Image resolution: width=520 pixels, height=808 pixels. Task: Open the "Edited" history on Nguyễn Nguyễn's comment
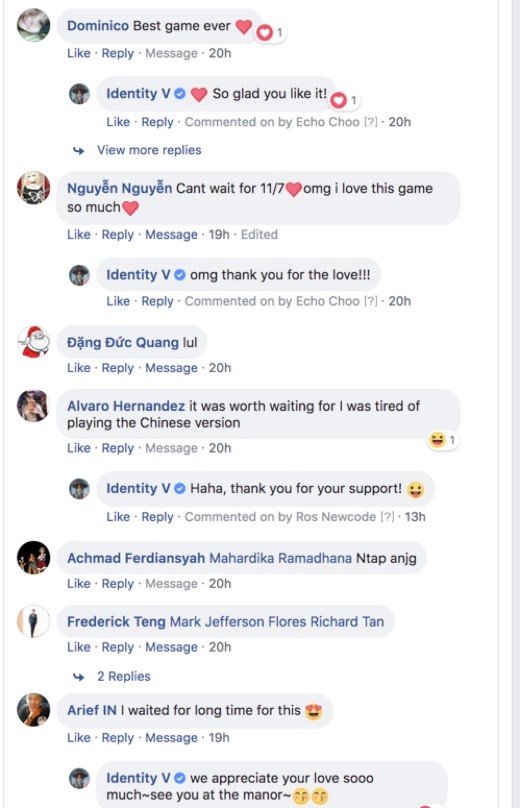259,234
